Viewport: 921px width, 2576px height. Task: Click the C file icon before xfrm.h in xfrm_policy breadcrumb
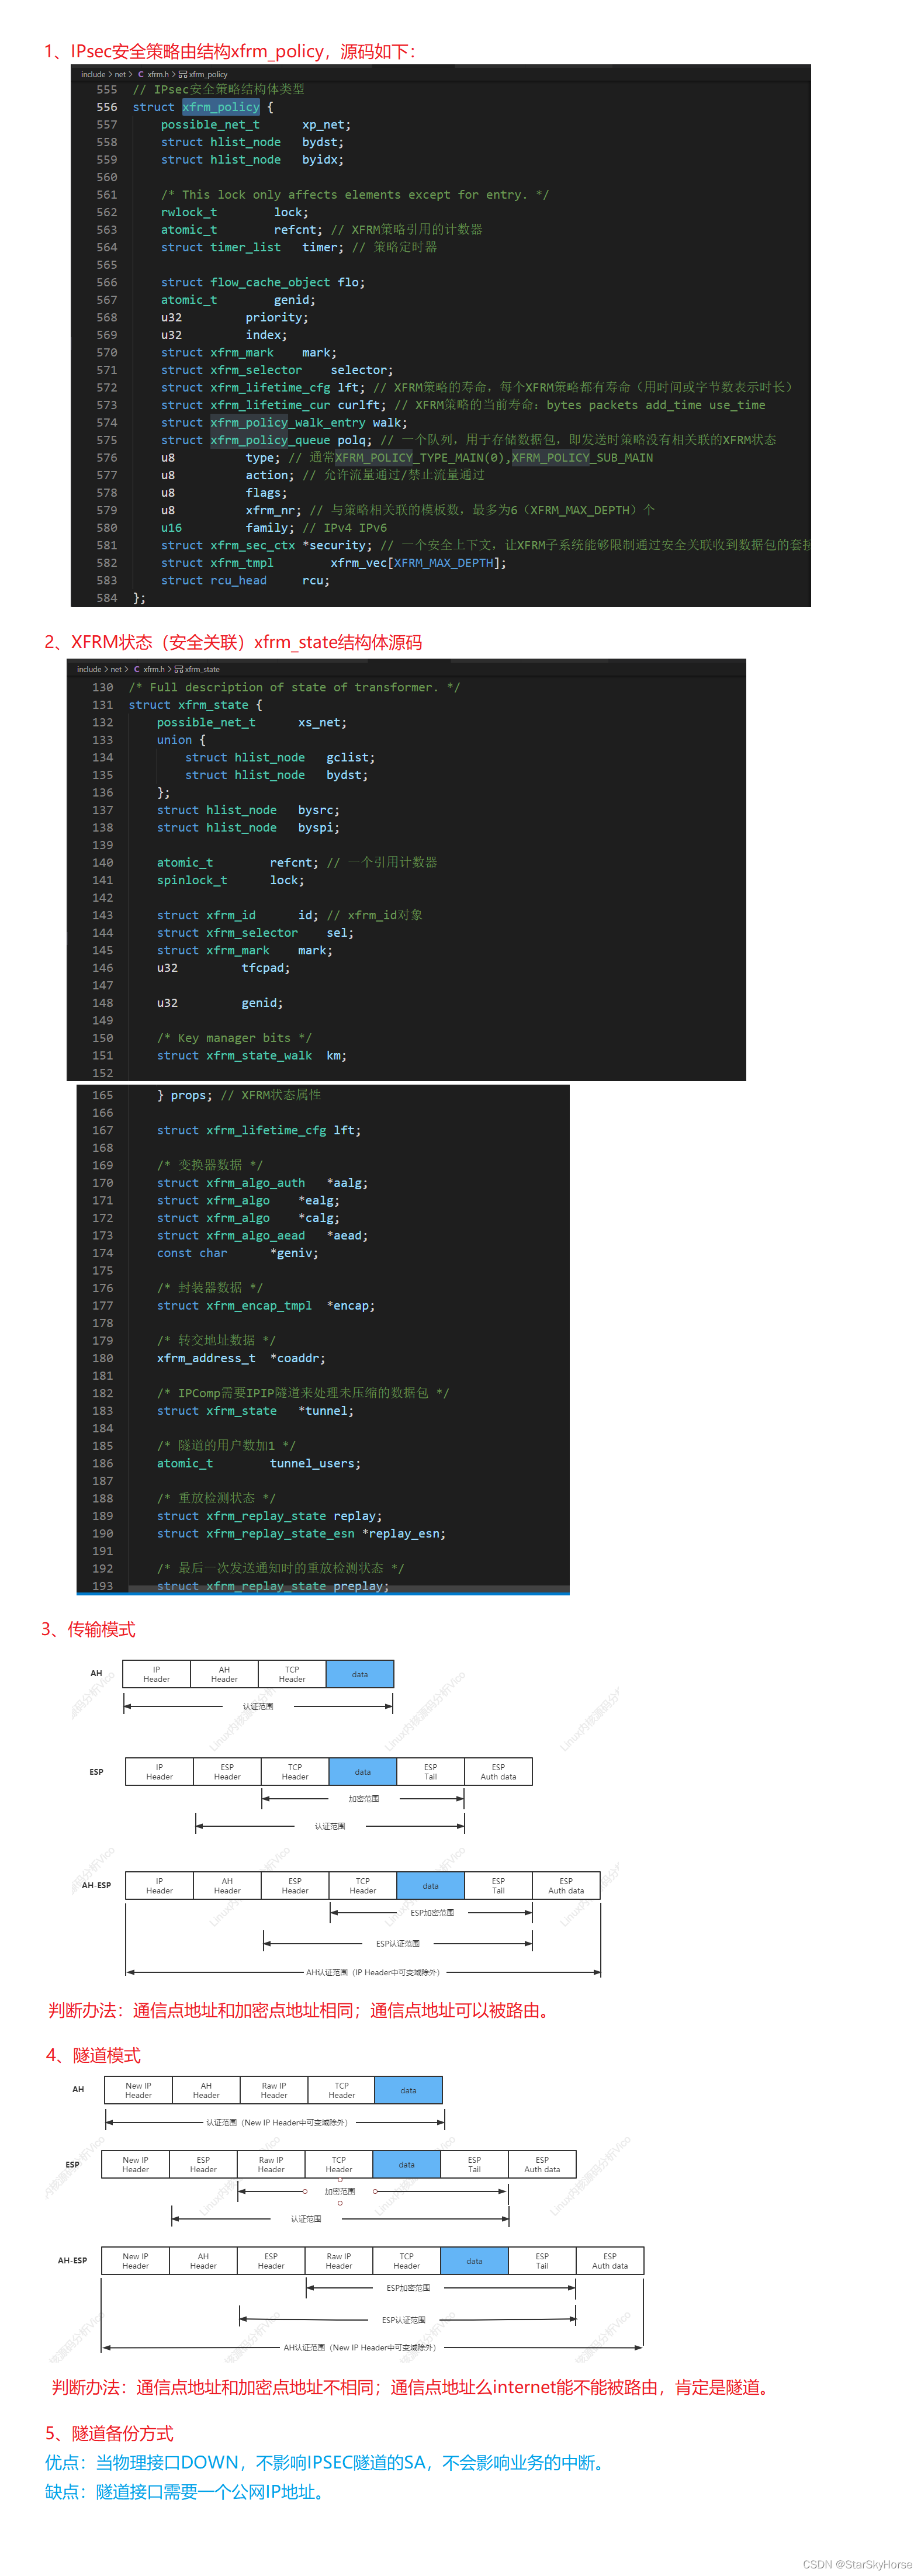[140, 74]
